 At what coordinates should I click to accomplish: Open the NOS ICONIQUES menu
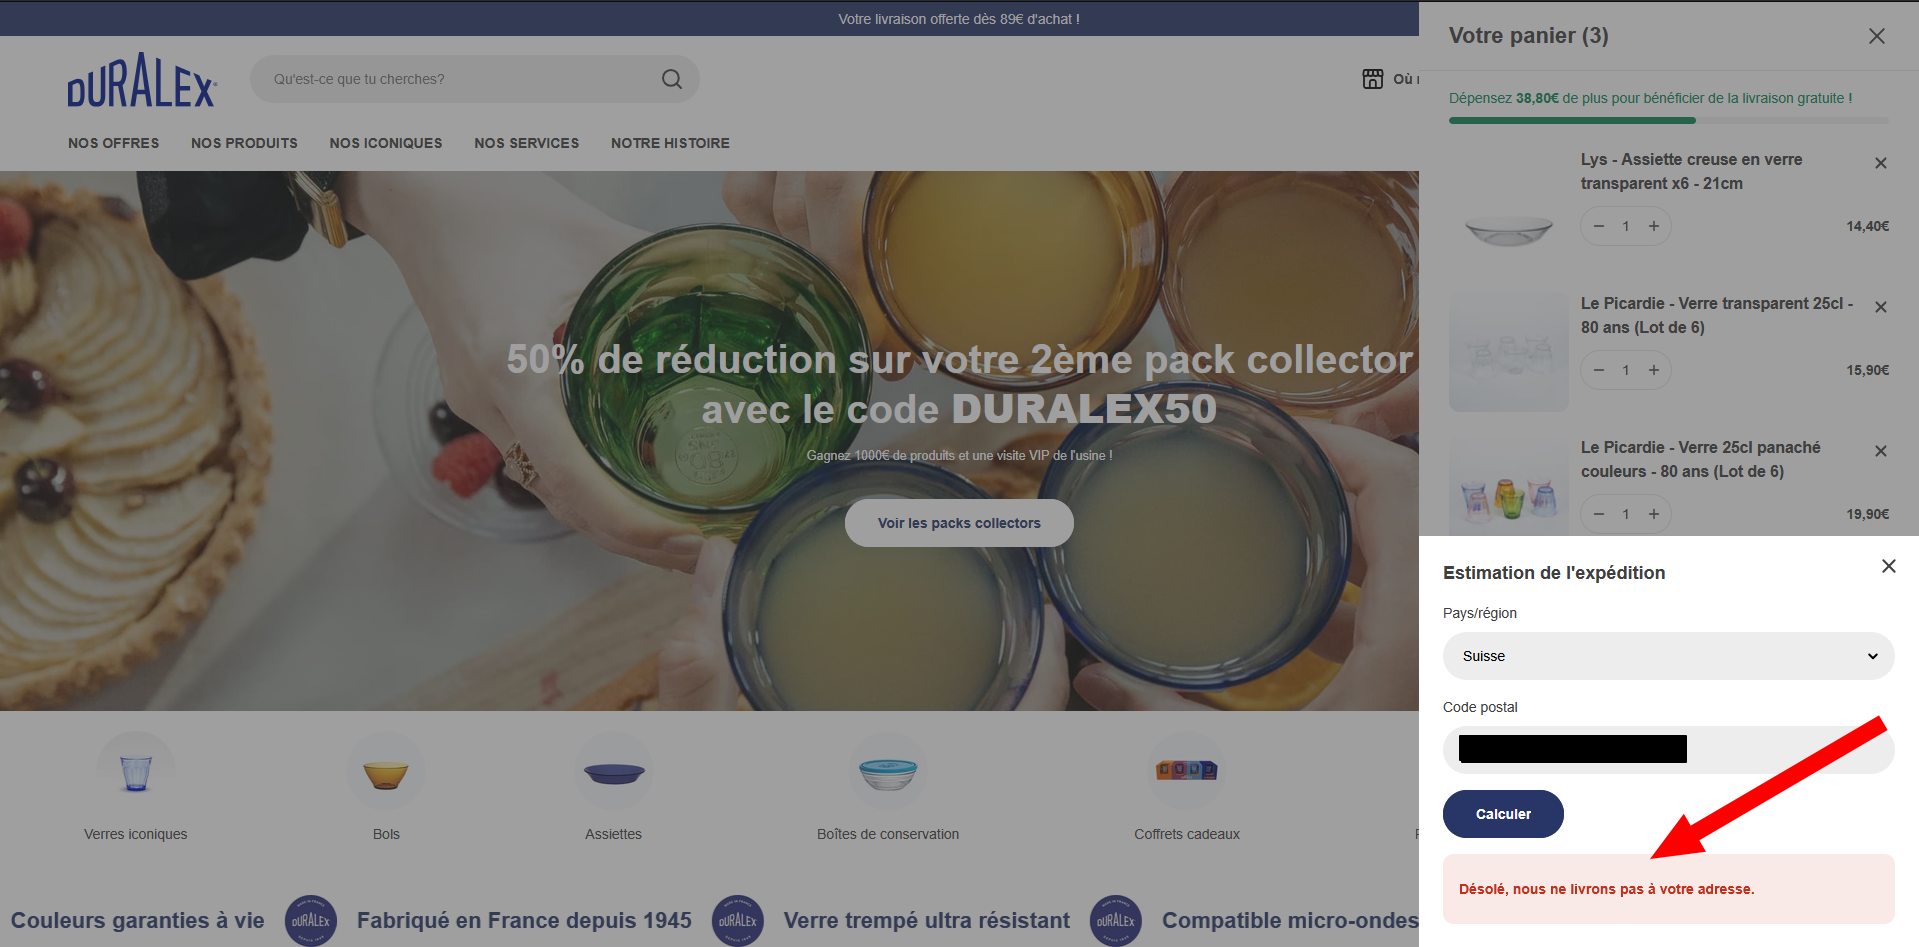click(x=386, y=143)
